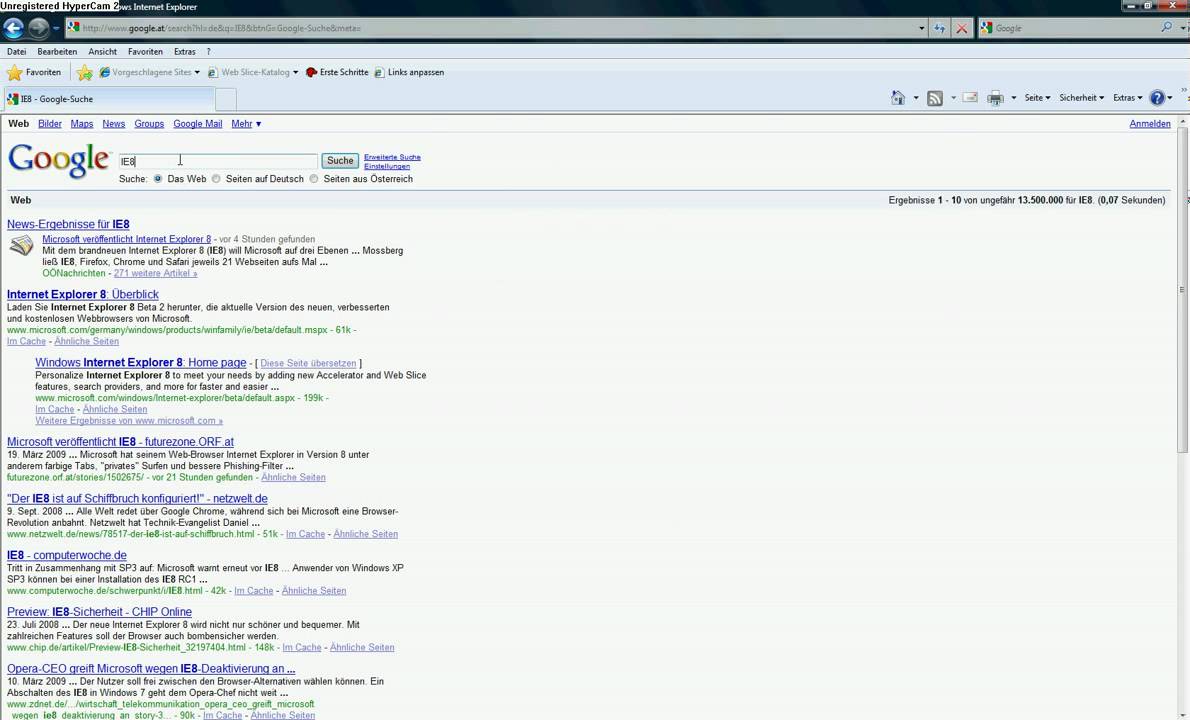Click the vertical page scrollbar thumb

coord(1182,290)
